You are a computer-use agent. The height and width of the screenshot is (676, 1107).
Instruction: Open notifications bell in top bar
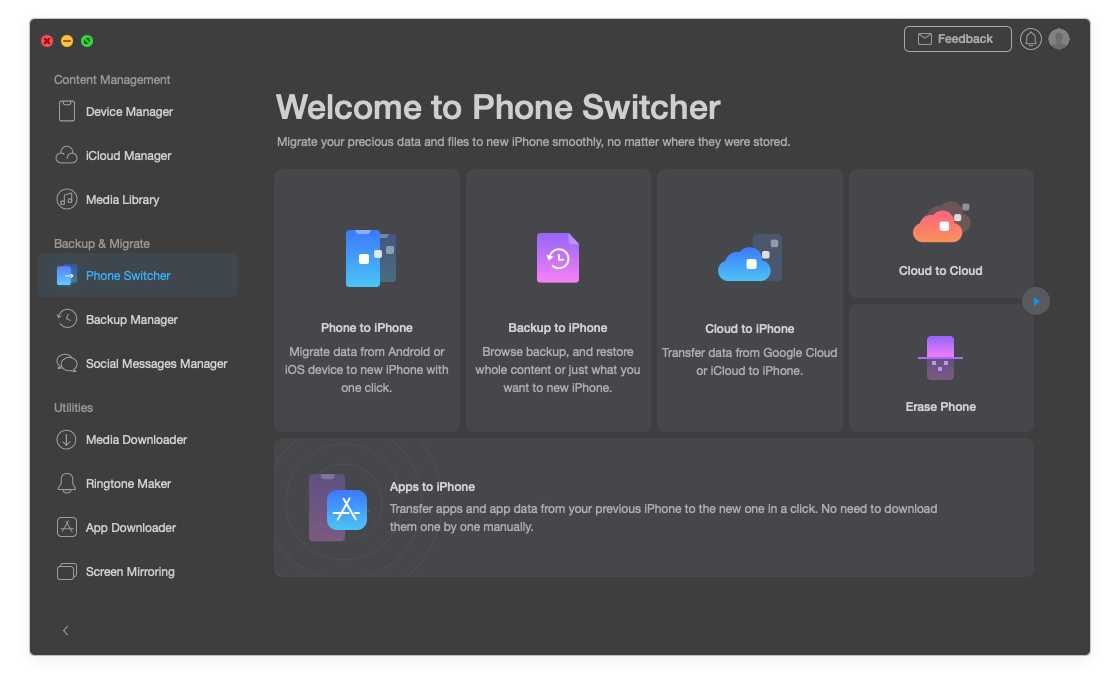coord(1031,39)
